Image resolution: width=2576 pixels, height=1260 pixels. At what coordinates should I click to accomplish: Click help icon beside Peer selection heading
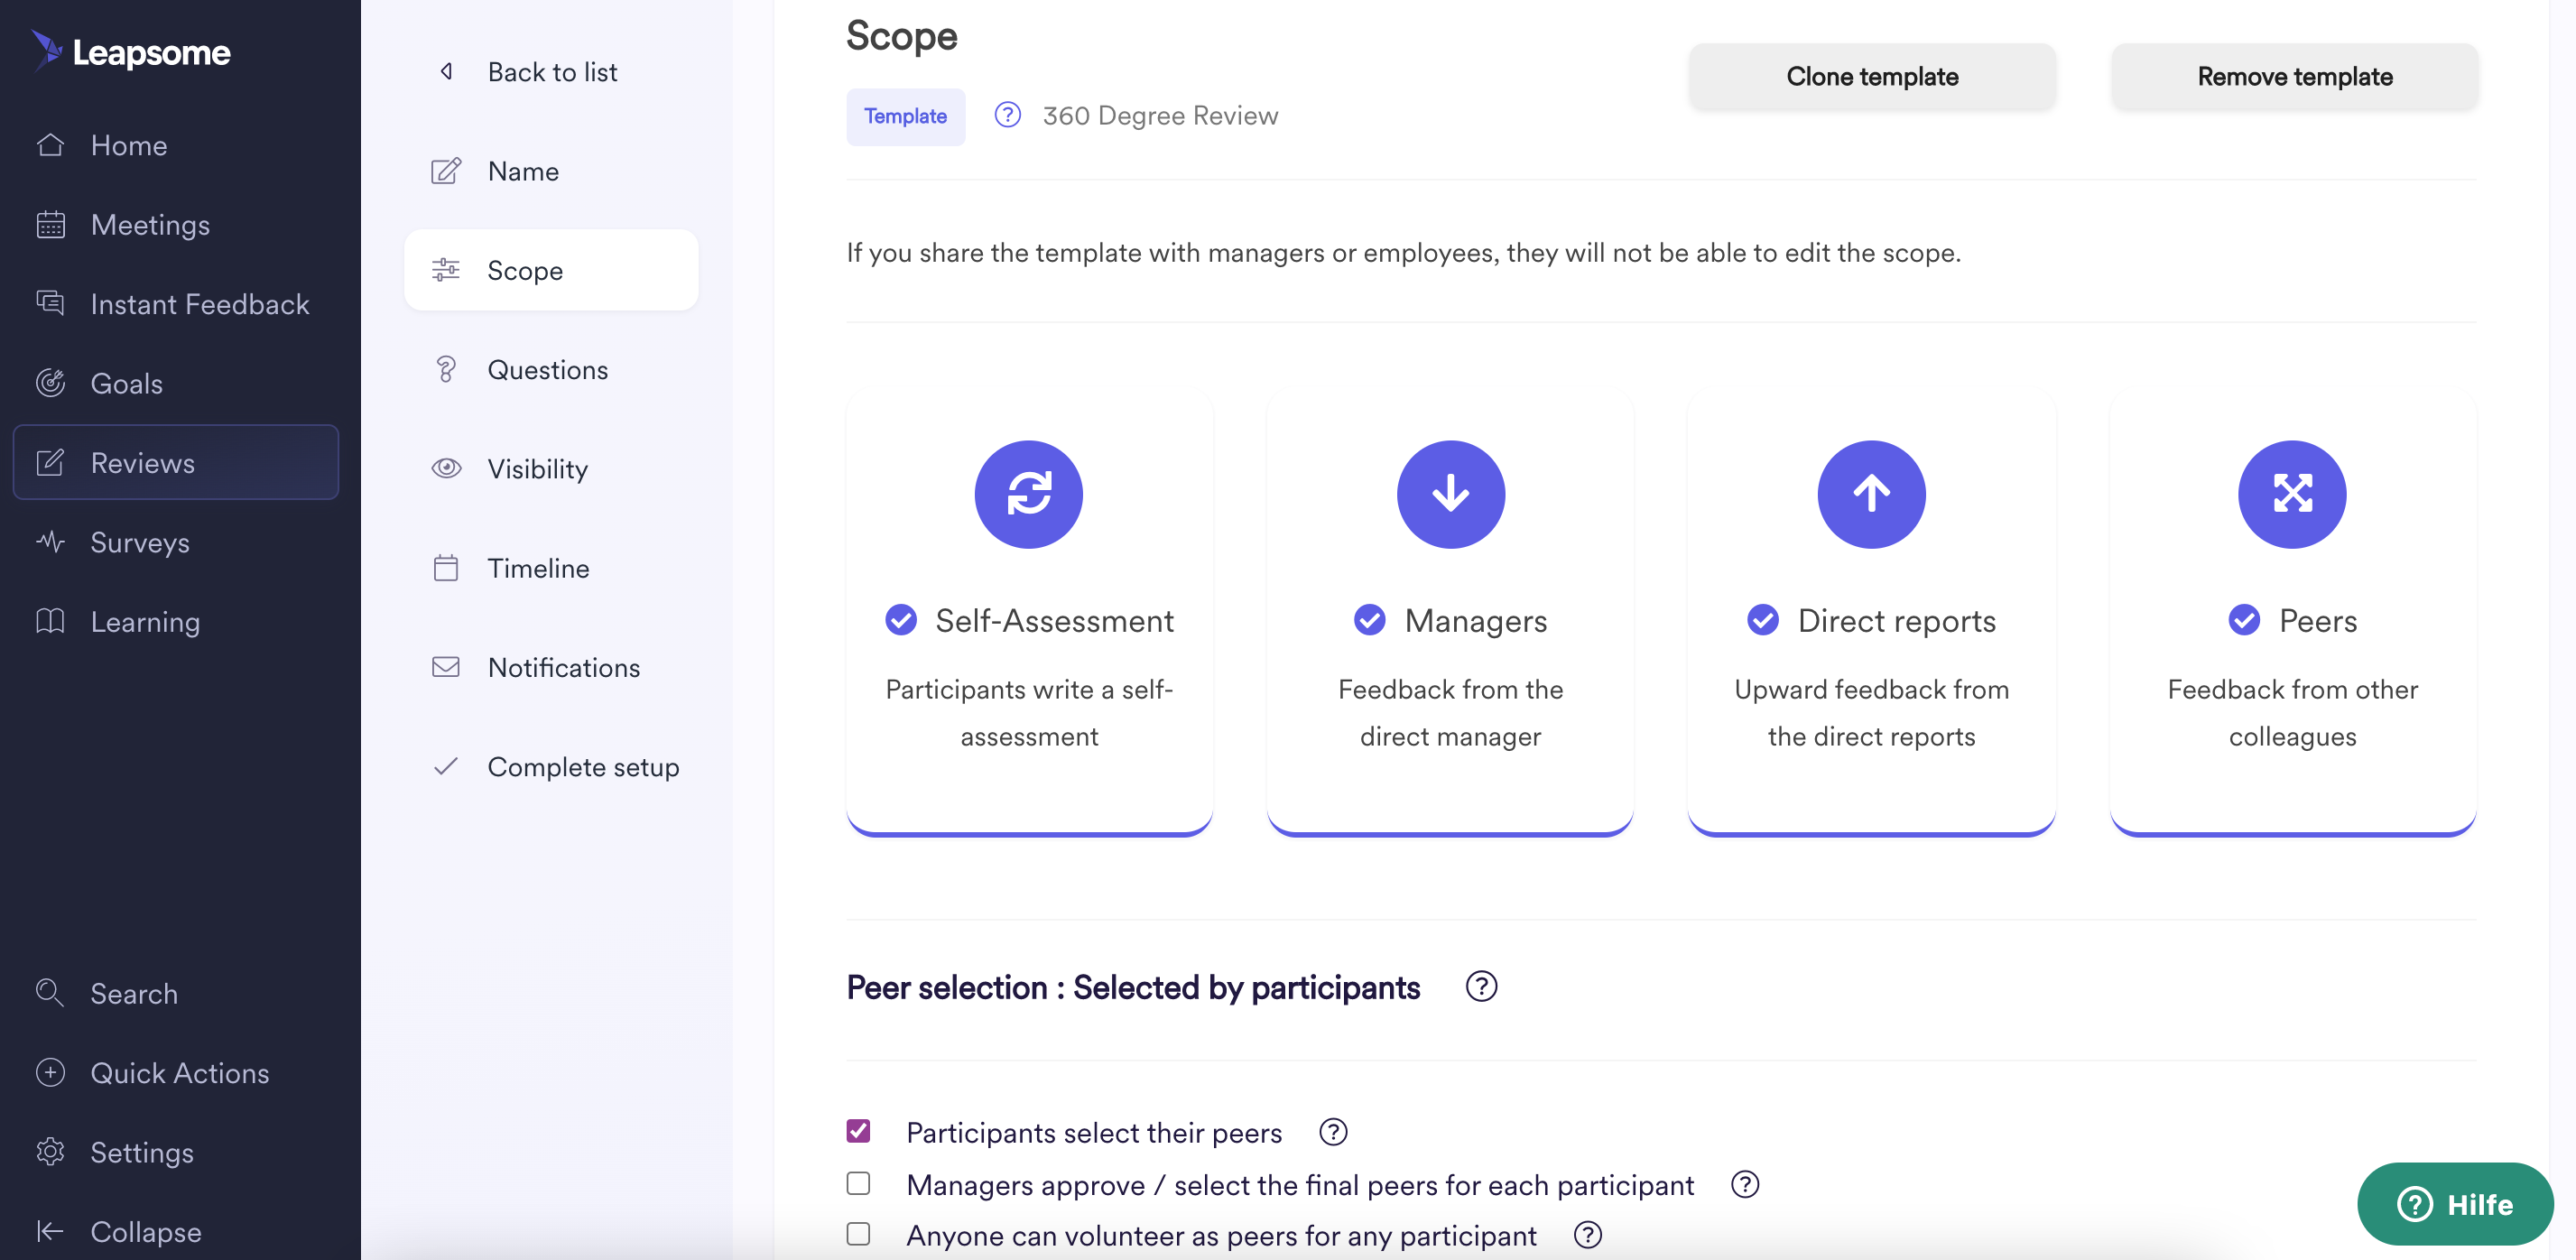click(x=1481, y=987)
